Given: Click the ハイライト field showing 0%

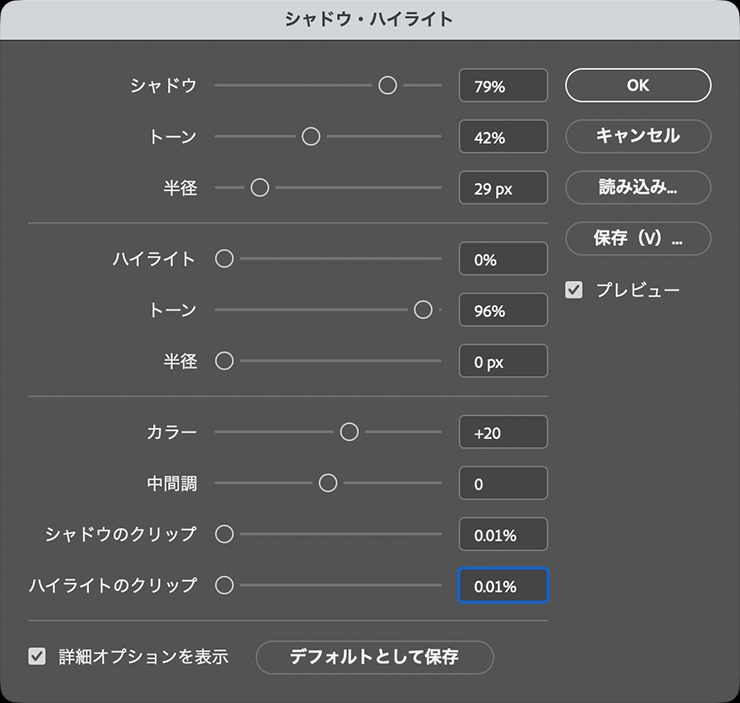Looking at the screenshot, I should 503,260.
